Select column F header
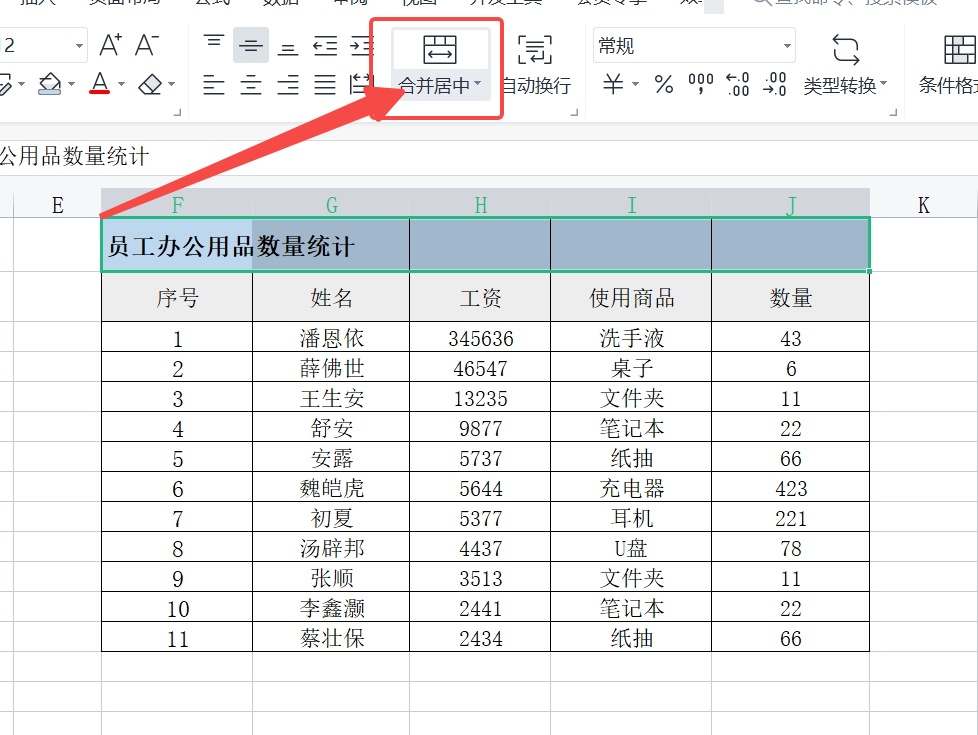The image size is (978, 735). click(177, 205)
